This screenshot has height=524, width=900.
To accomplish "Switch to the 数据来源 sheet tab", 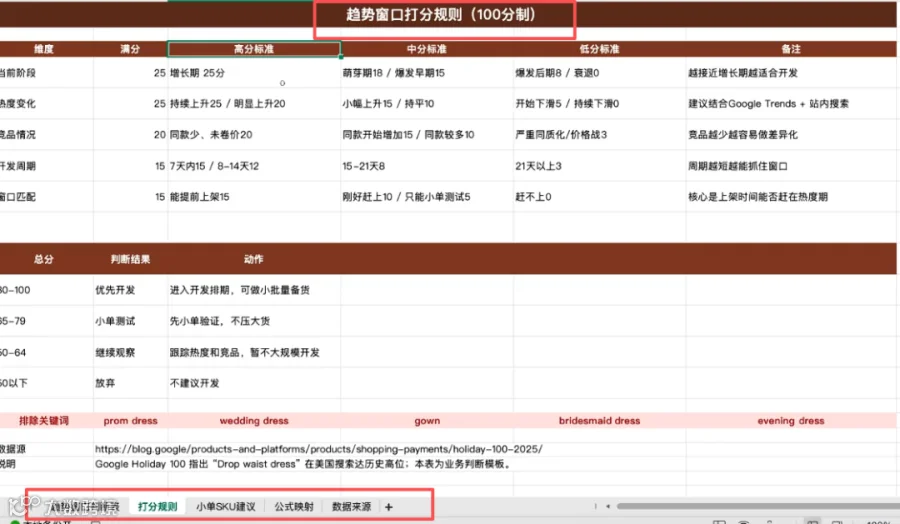I will click(x=351, y=507).
